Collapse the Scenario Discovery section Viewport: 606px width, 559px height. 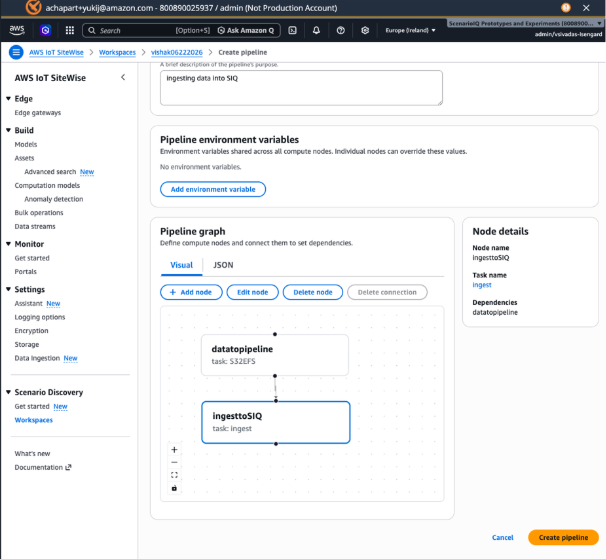click(8, 392)
